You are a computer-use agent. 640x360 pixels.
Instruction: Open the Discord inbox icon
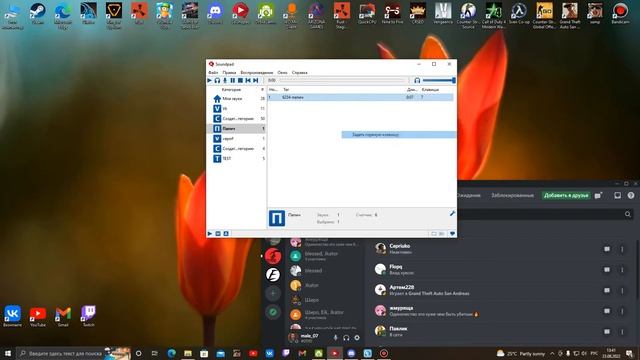click(x=618, y=196)
